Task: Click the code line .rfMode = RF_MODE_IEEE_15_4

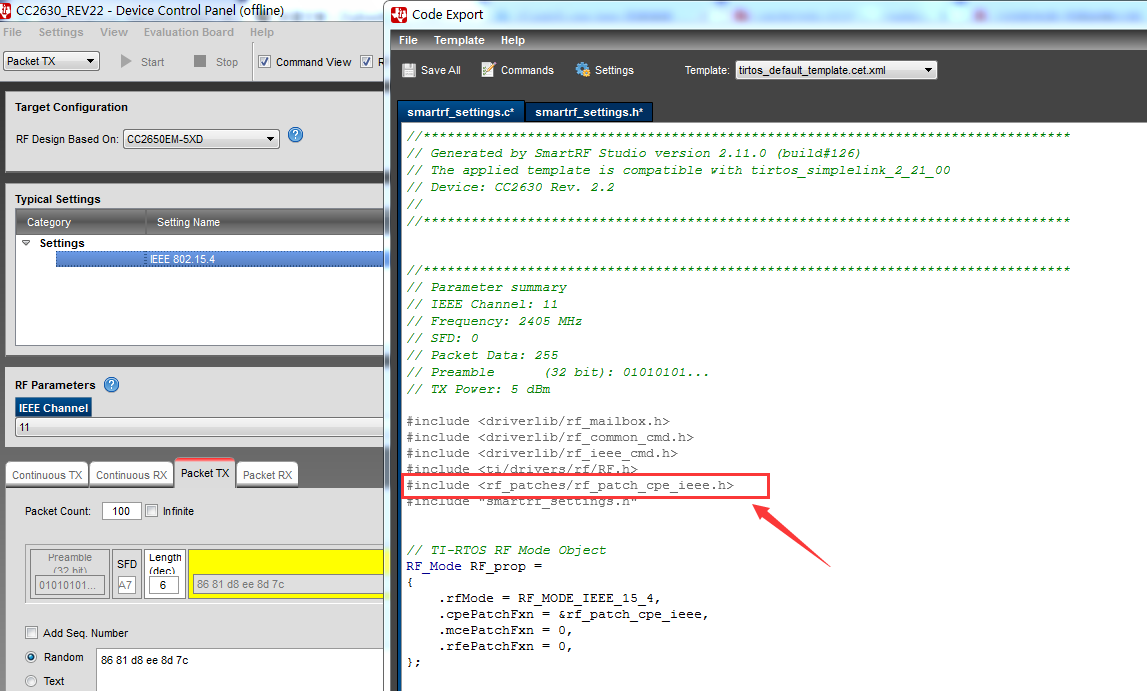Action: [549, 598]
